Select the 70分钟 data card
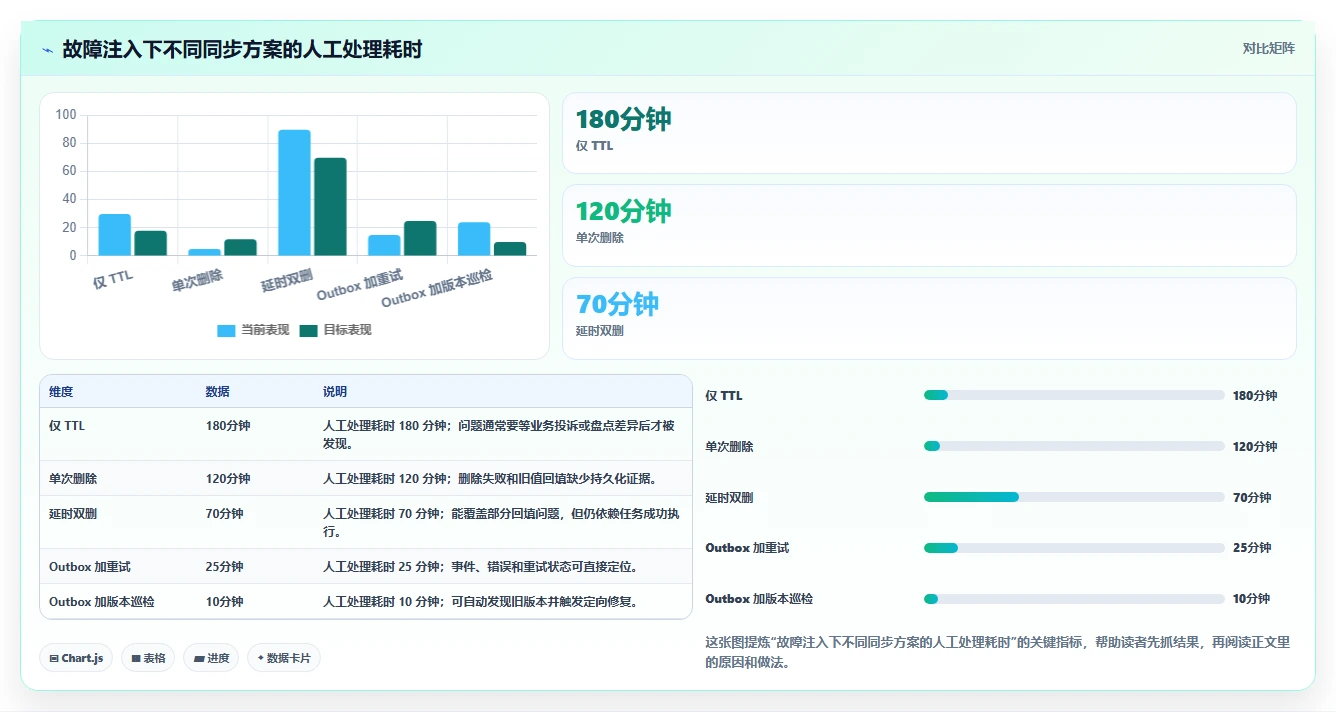Viewport: 1336px width, 712px height. (929, 318)
